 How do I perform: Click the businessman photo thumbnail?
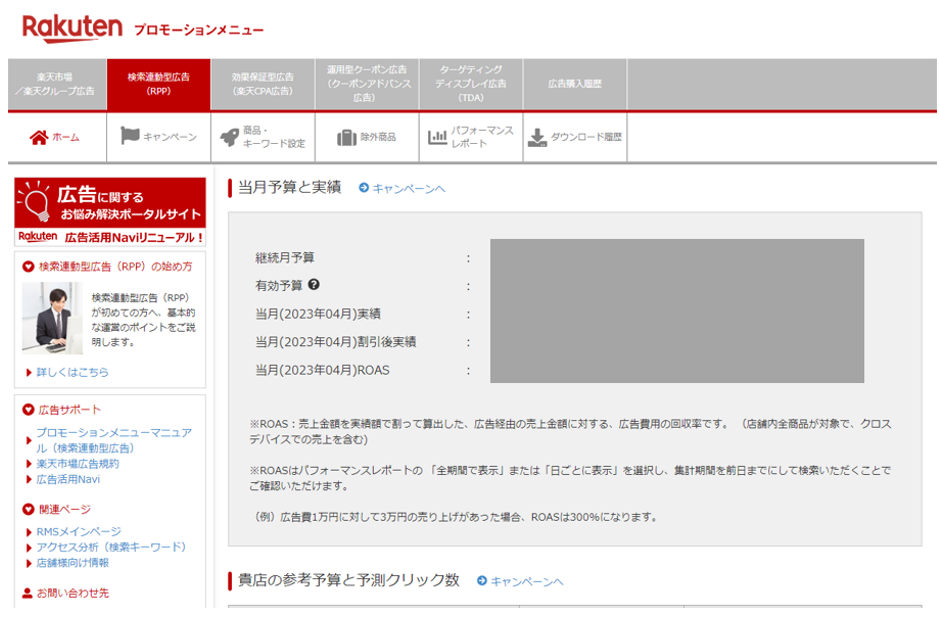(52, 318)
